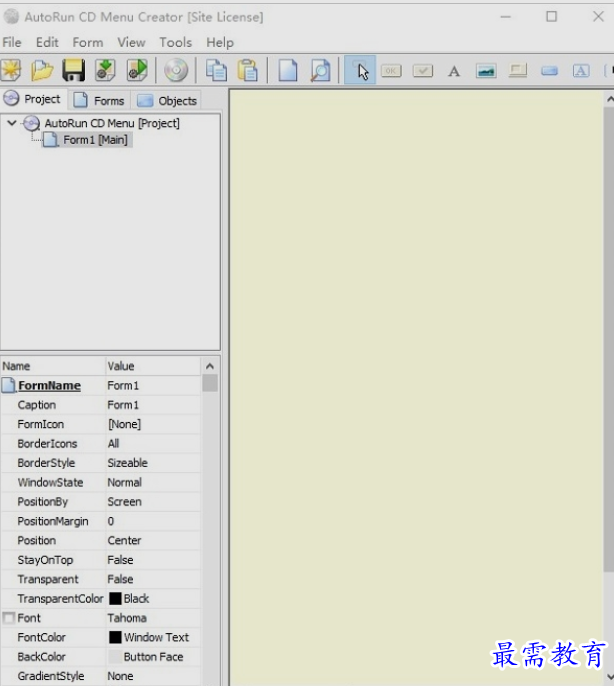Open the BorderStyle value Sizeable dropdown
Screen dimensions: 614x686
click(x=152, y=463)
